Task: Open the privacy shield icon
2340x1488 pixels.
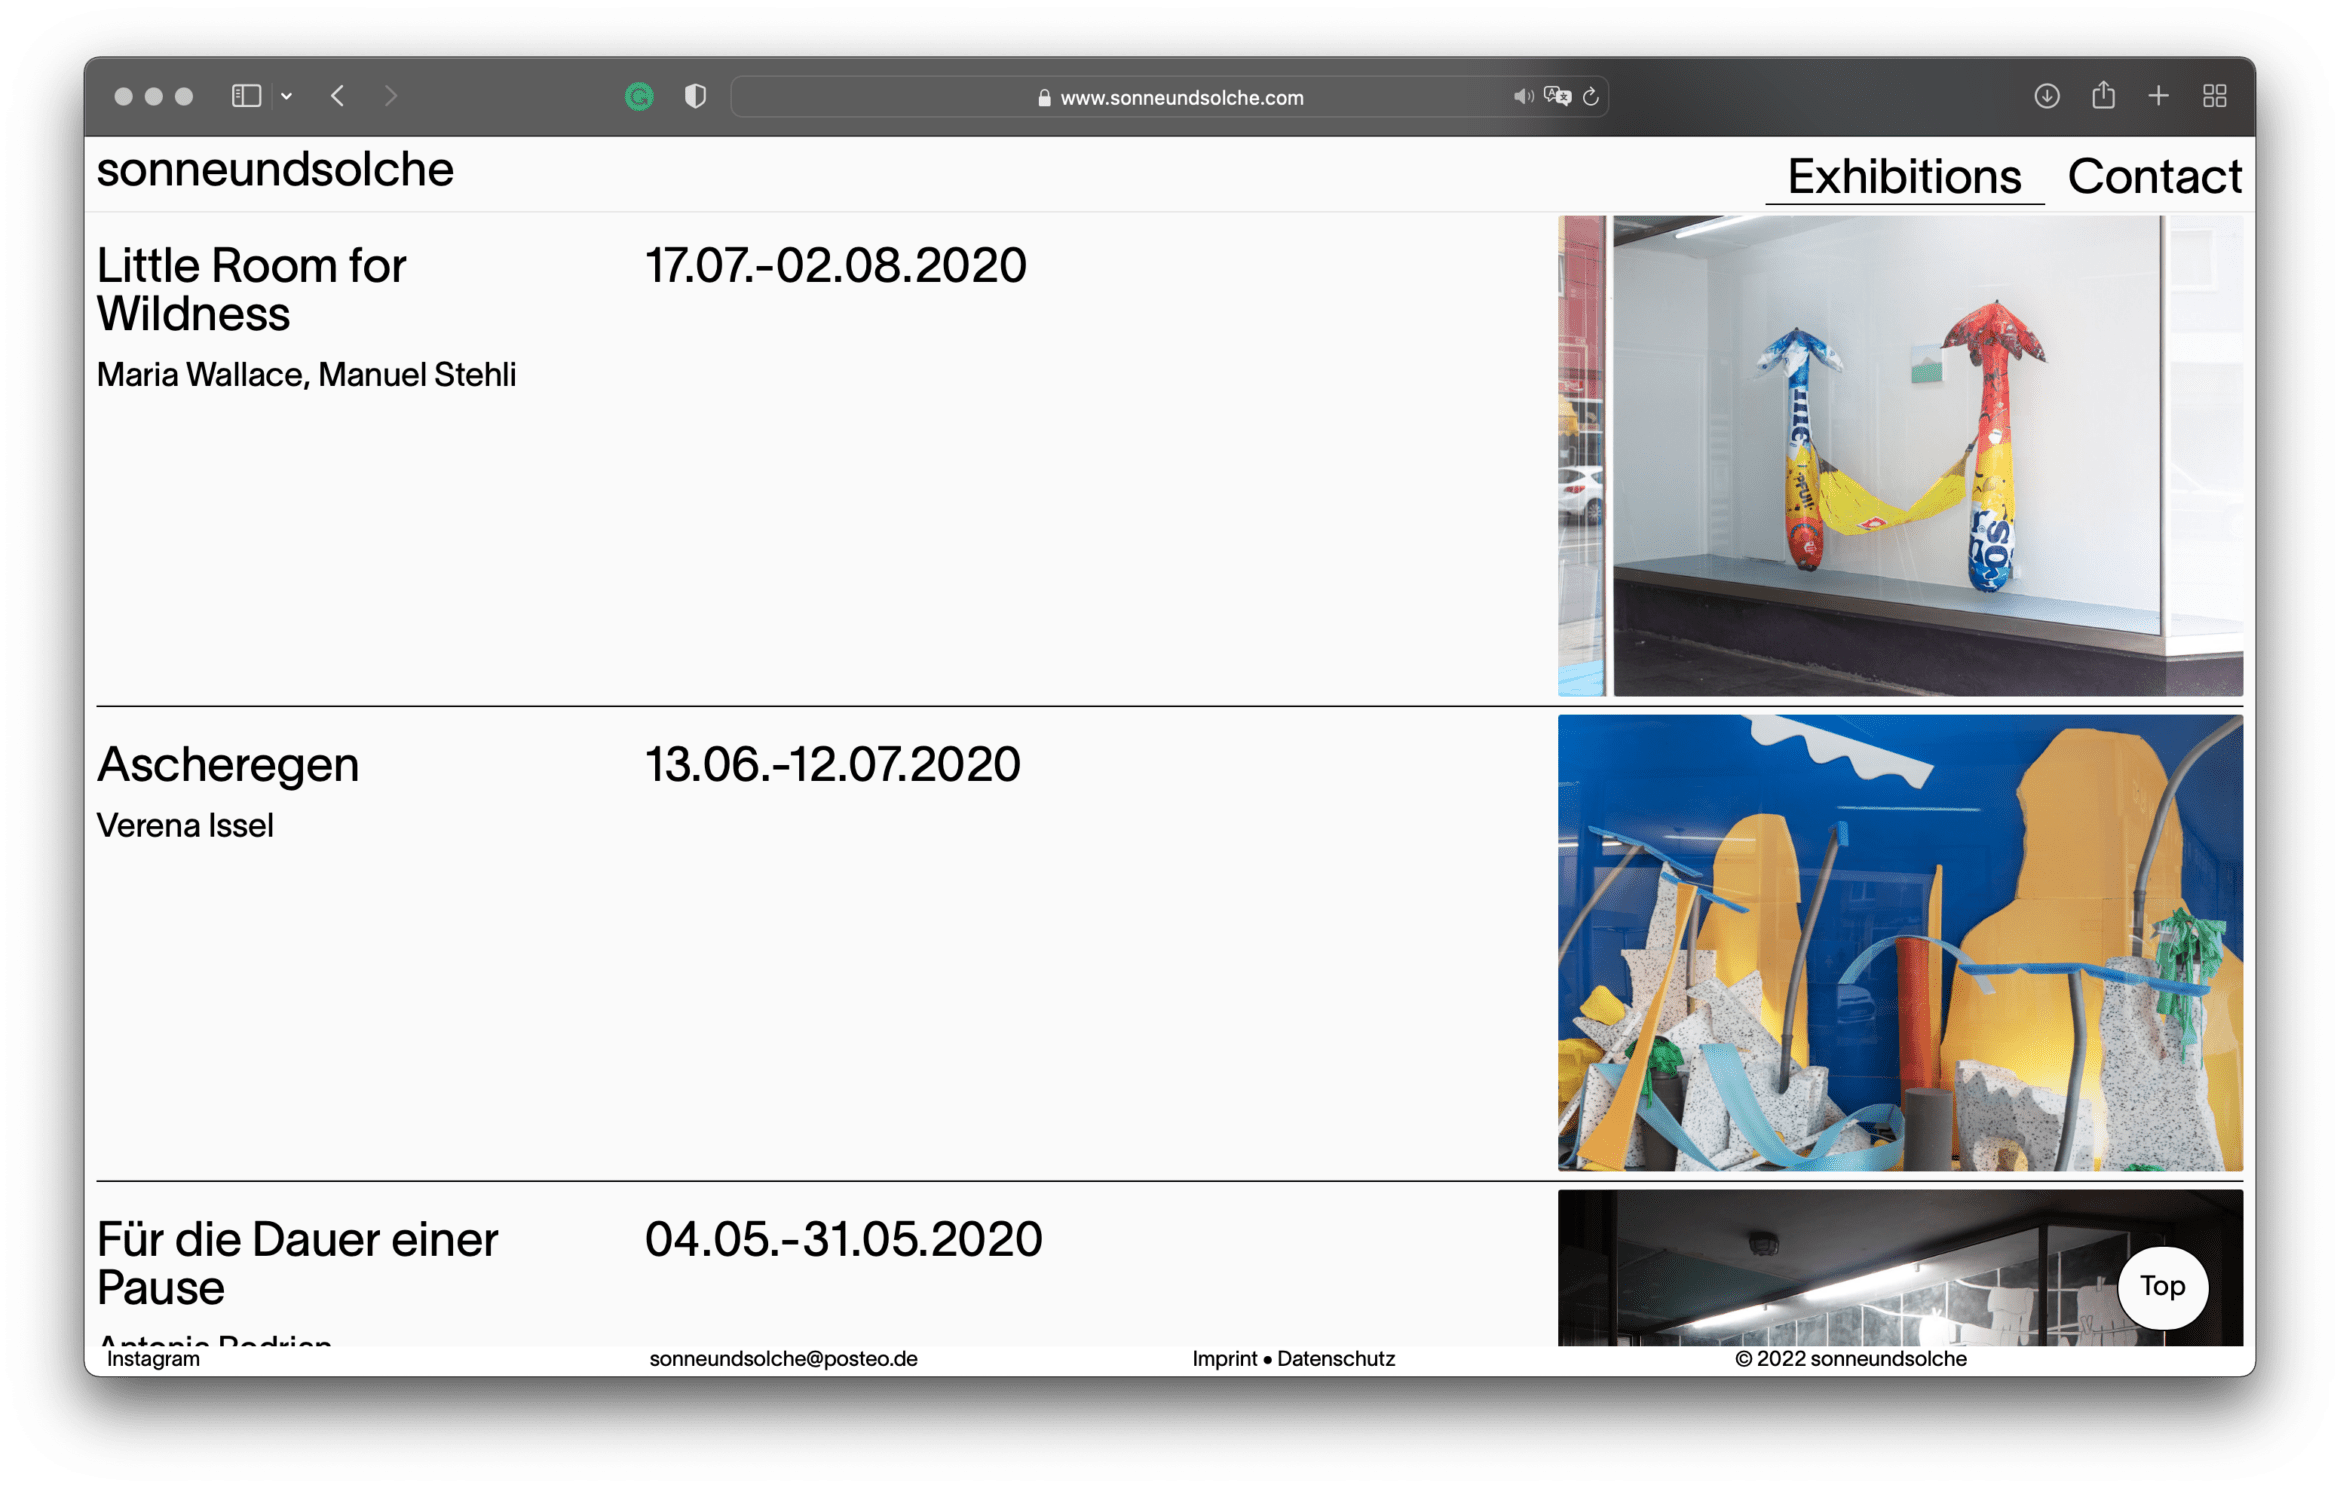Action: point(695,96)
